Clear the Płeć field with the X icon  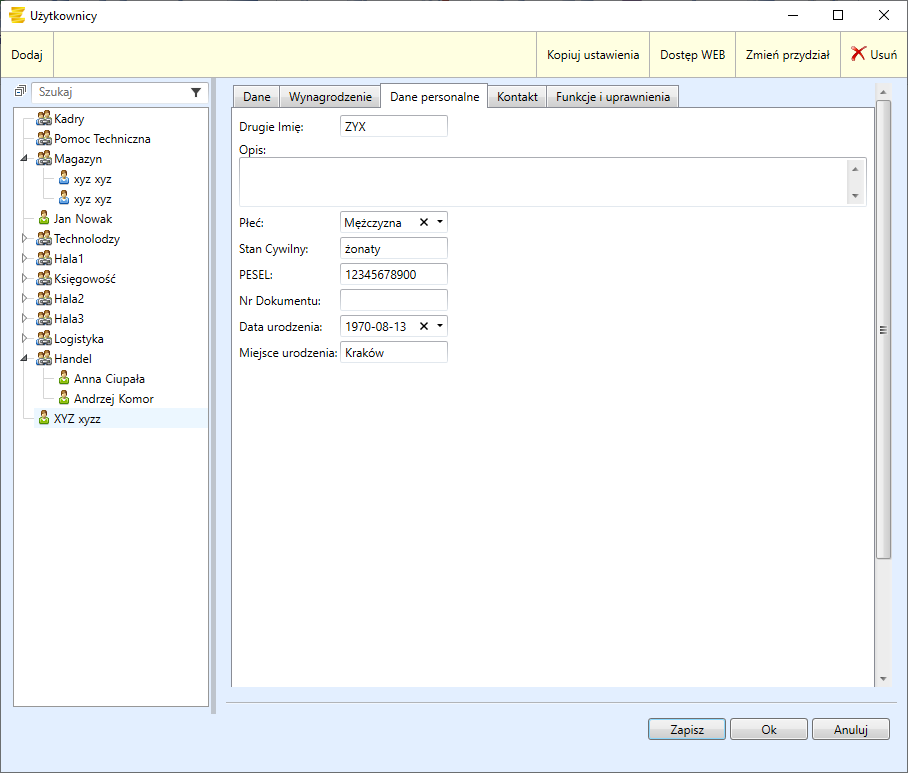click(x=423, y=223)
